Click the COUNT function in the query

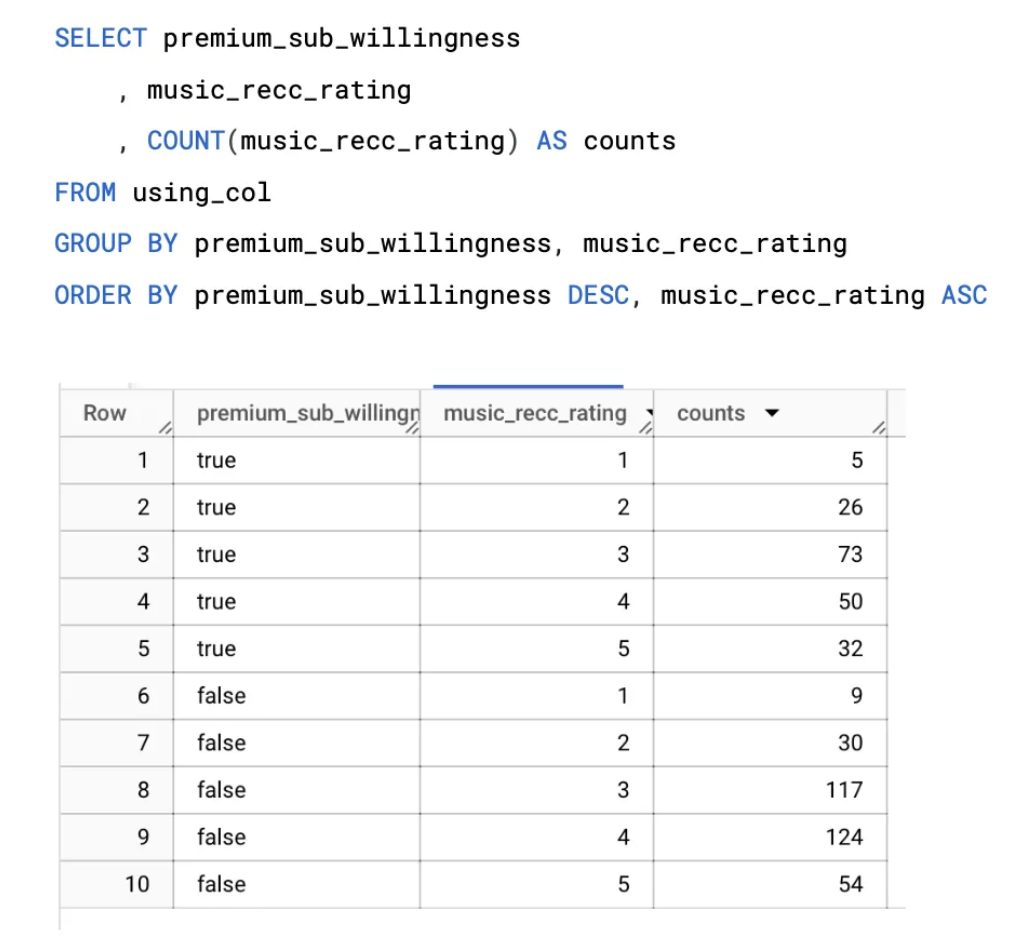point(185,141)
